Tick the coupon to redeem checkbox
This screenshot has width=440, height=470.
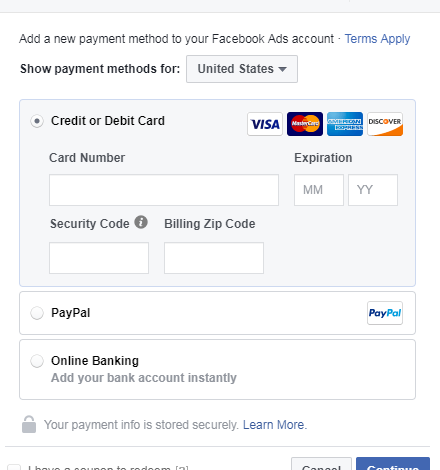point(14,467)
